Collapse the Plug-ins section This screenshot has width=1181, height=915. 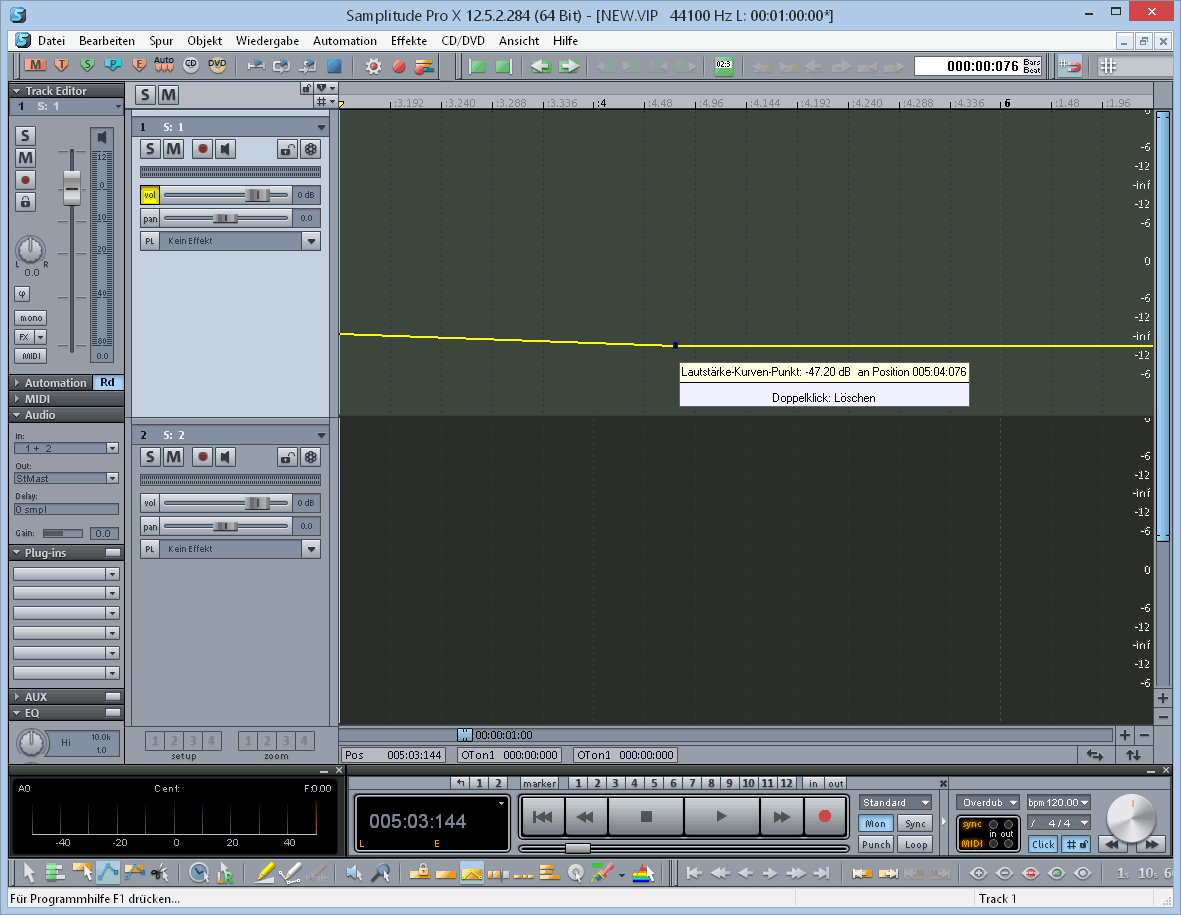click(17, 553)
